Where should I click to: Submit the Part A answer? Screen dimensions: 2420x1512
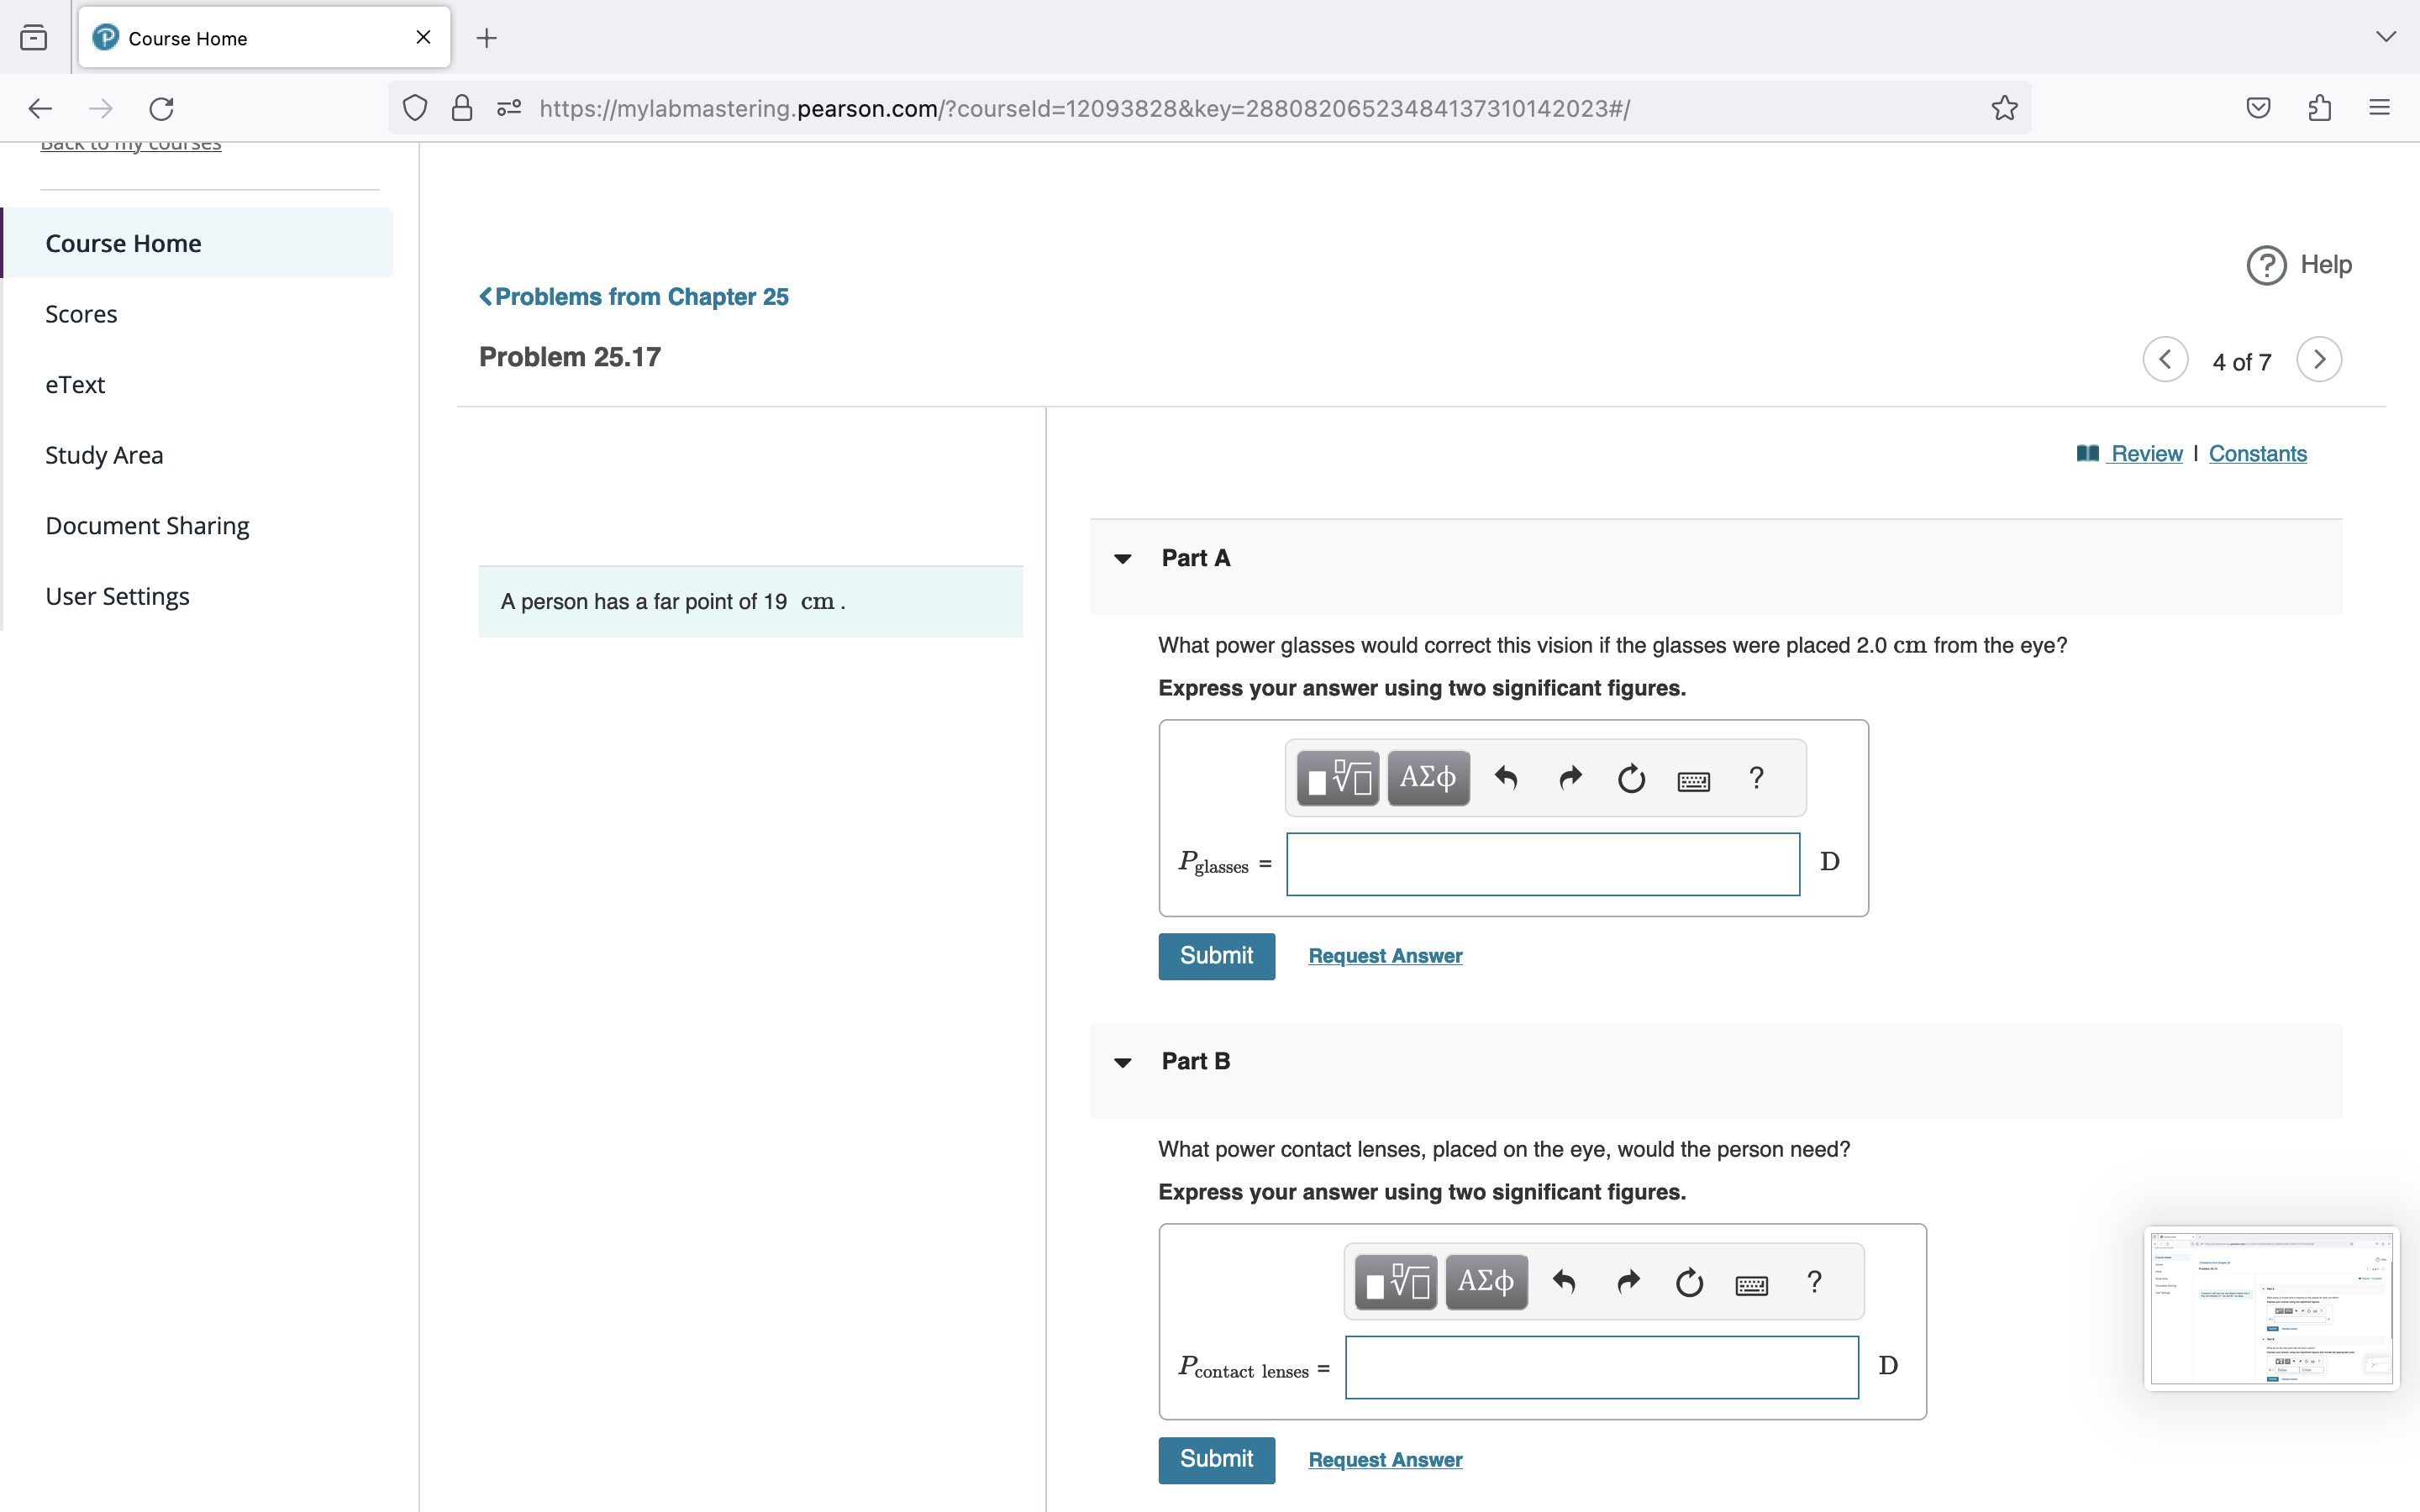point(1216,956)
